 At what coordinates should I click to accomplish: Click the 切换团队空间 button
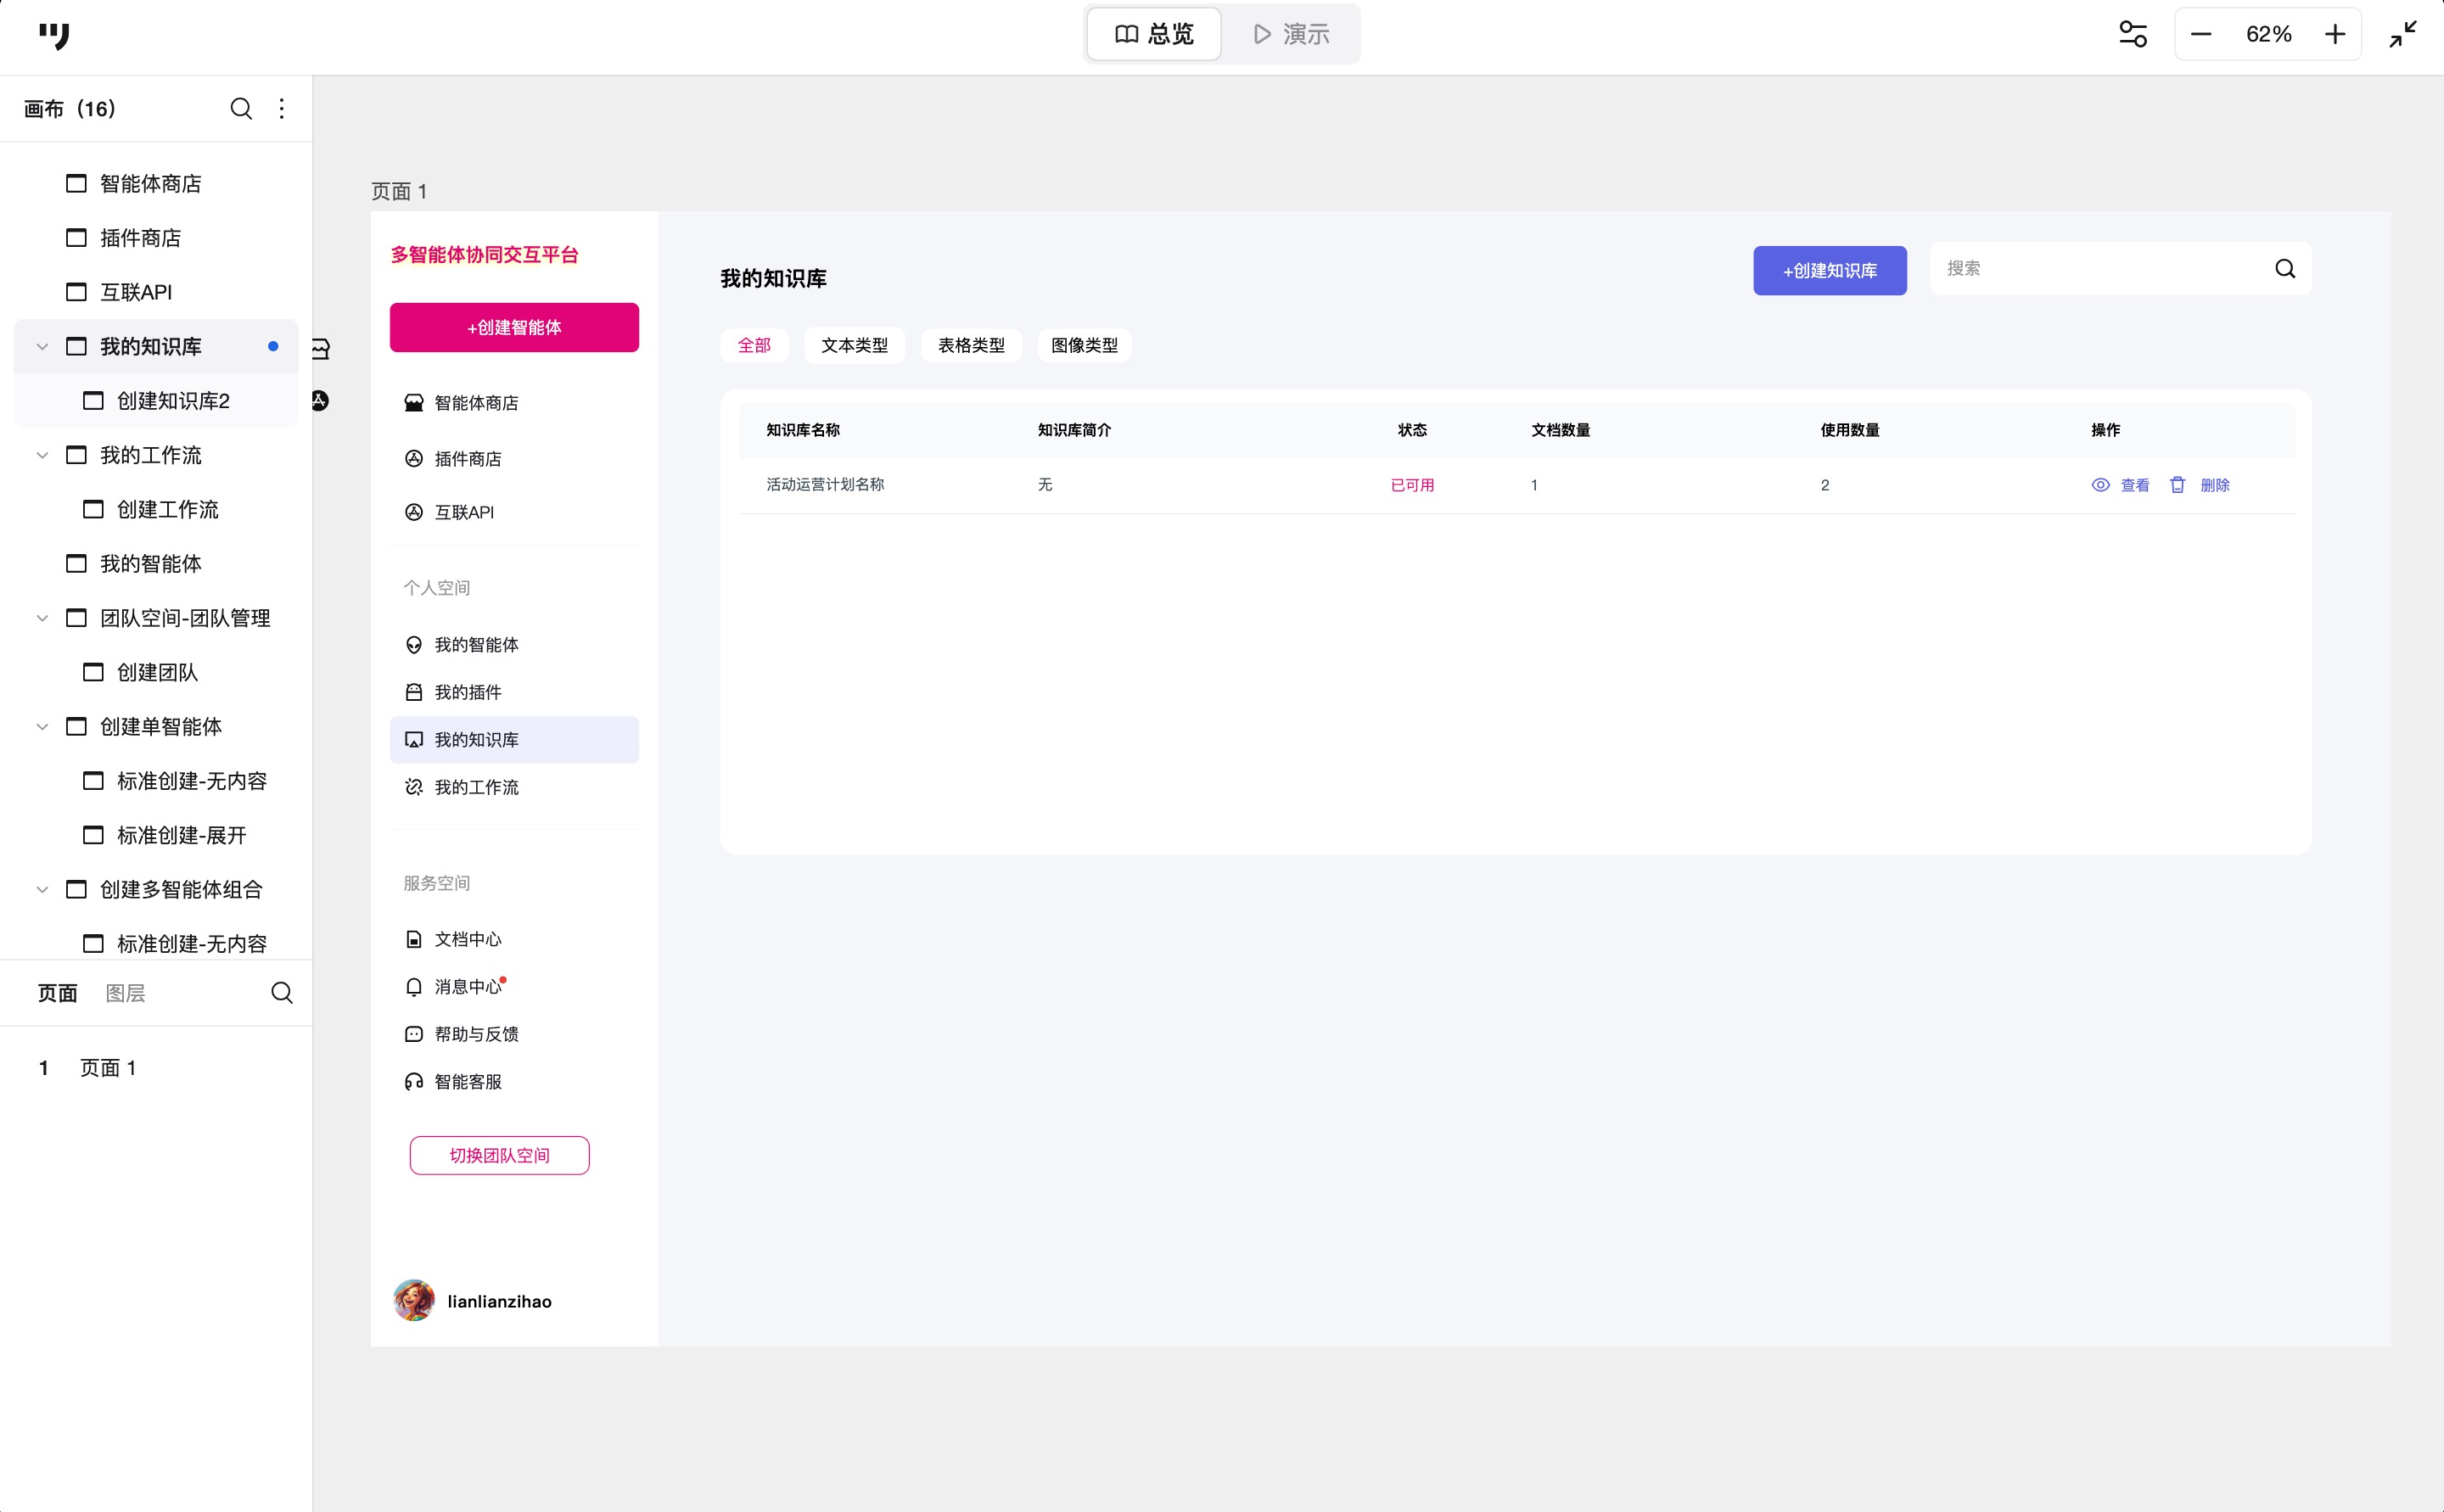click(x=499, y=1155)
